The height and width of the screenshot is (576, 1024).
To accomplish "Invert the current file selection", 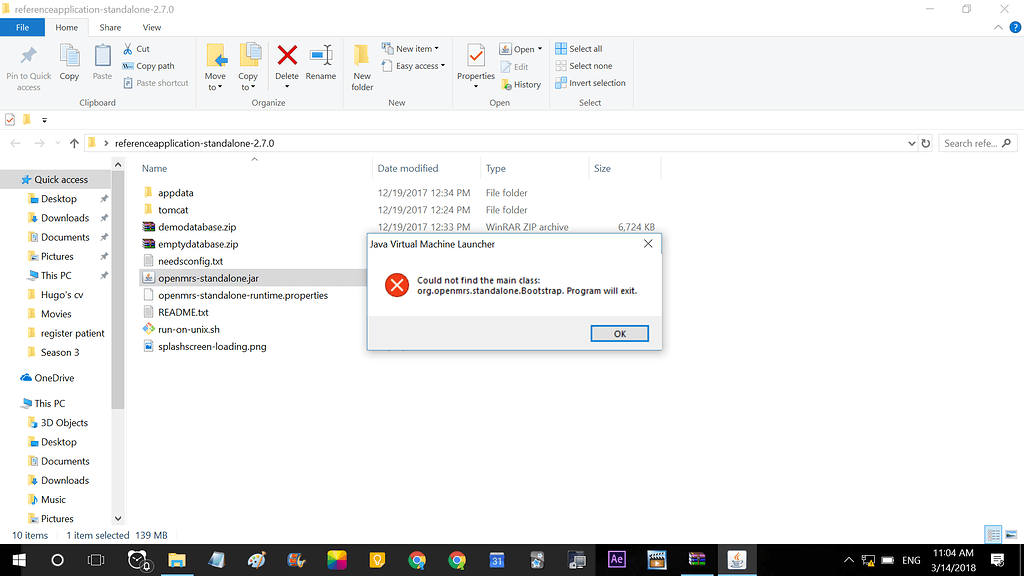I will [590, 84].
